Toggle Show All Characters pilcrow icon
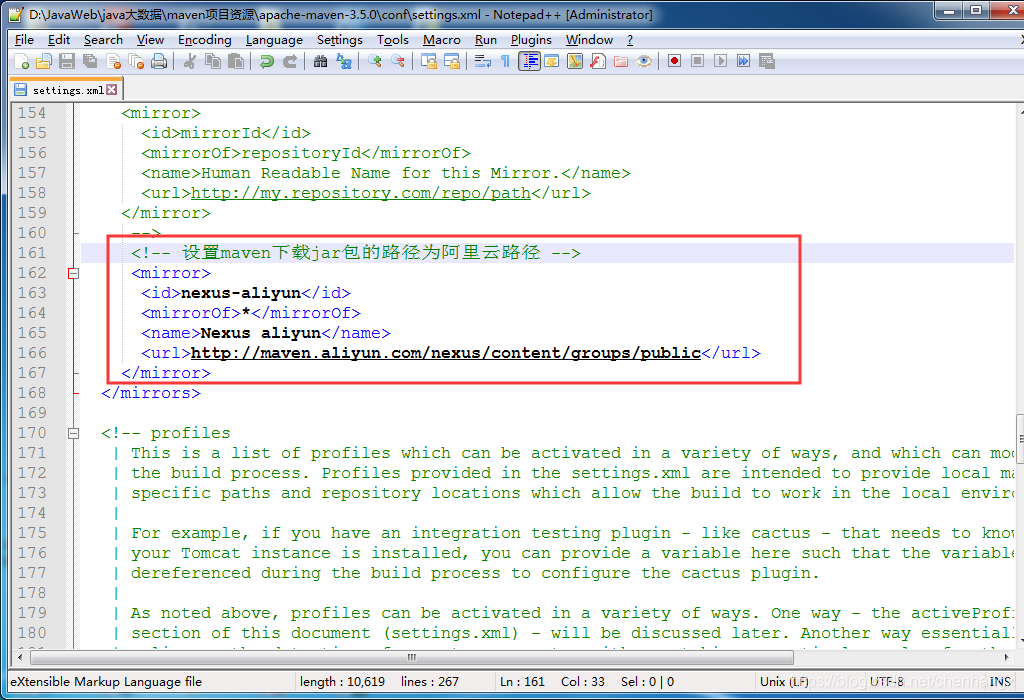Viewport: 1024px width, 700px height. (505, 61)
